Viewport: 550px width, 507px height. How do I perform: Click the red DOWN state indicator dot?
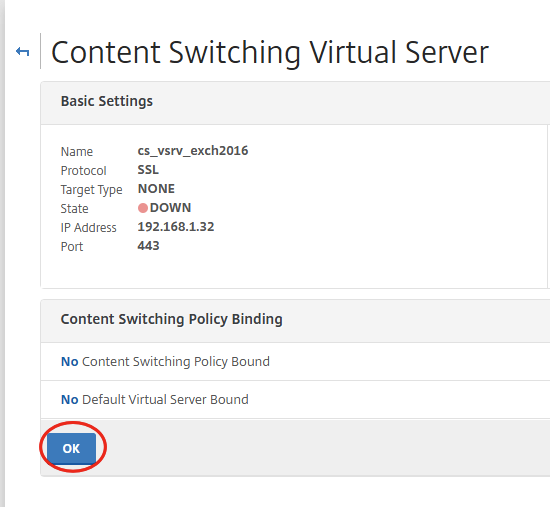[142, 208]
